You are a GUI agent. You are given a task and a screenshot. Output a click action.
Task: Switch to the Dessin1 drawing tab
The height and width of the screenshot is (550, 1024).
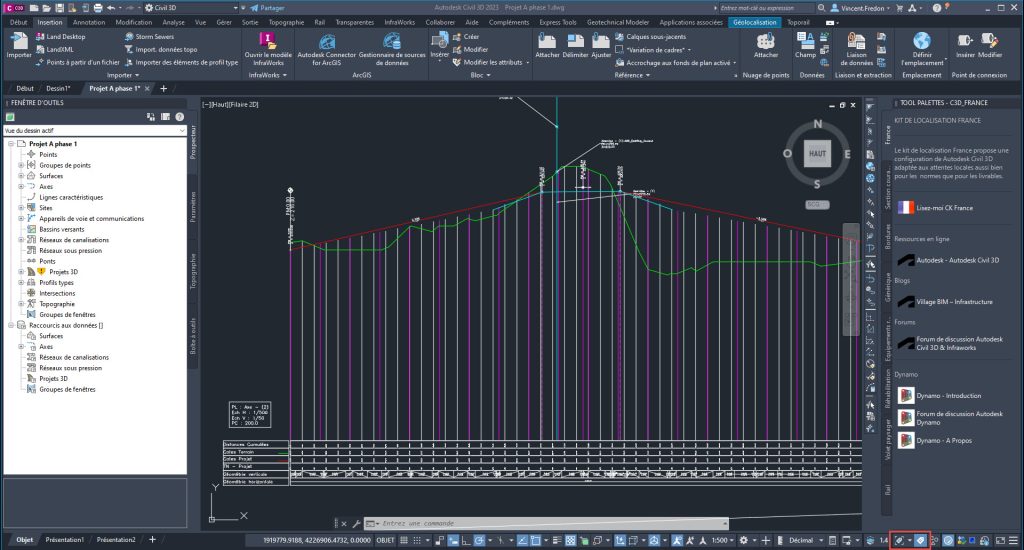pyautogui.click(x=58, y=88)
